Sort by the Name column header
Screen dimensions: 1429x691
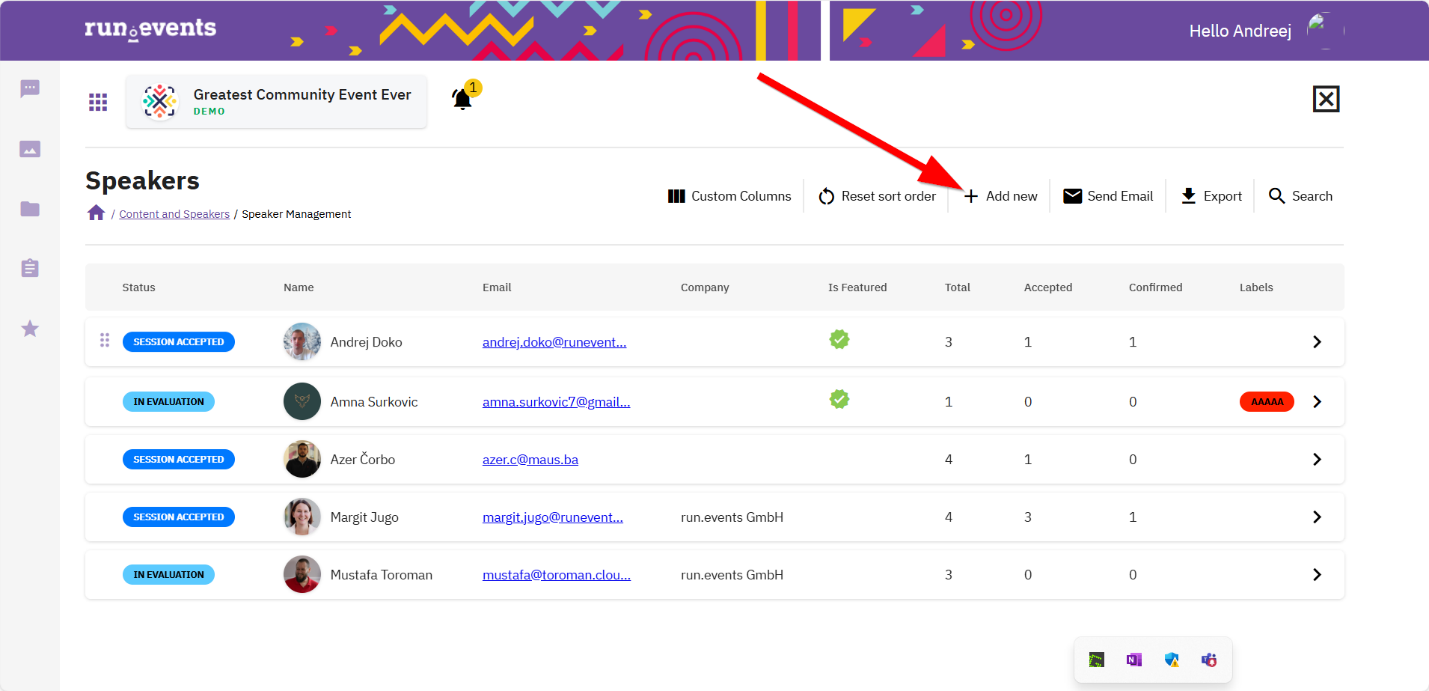299,287
